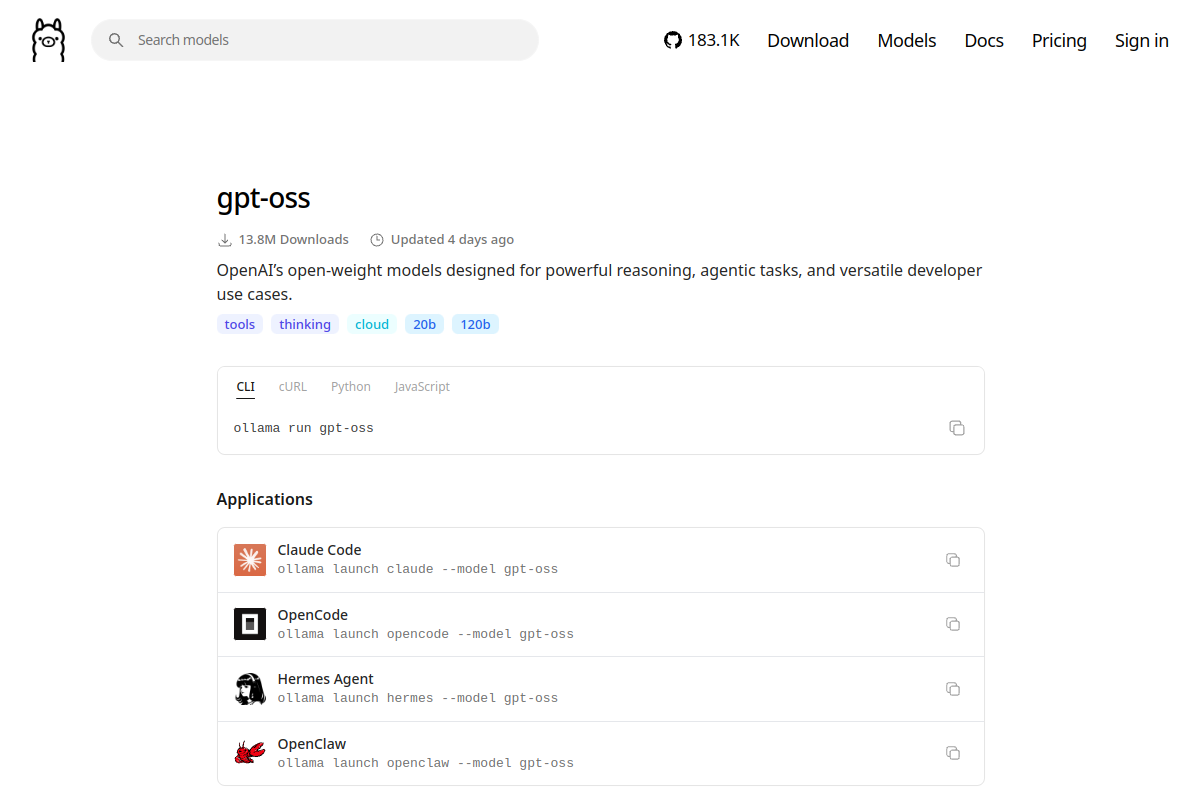Select the cloud tag
The height and width of the screenshot is (800, 1200).
[x=372, y=324]
